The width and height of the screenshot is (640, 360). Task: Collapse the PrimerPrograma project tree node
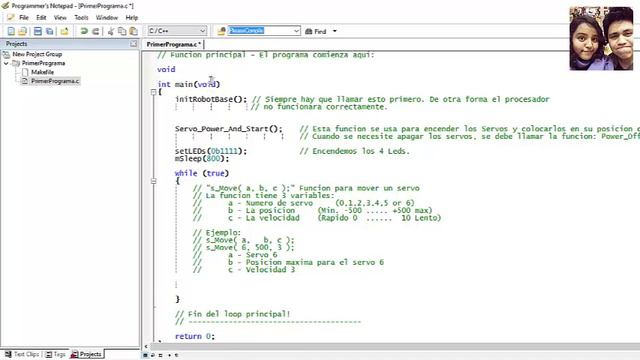click(x=6, y=63)
